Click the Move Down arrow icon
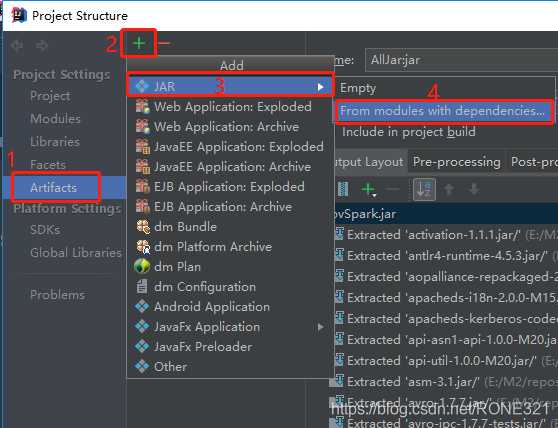This screenshot has width=558, height=428. 474,189
